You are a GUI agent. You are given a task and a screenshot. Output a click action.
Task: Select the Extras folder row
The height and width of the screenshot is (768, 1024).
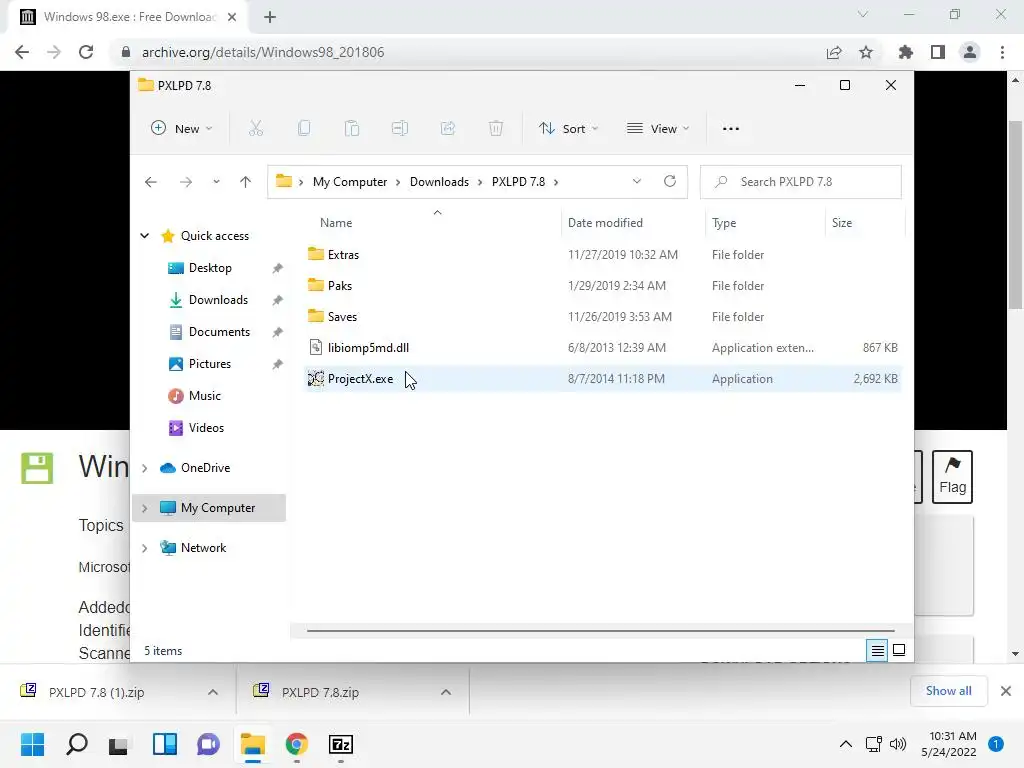[603, 255]
